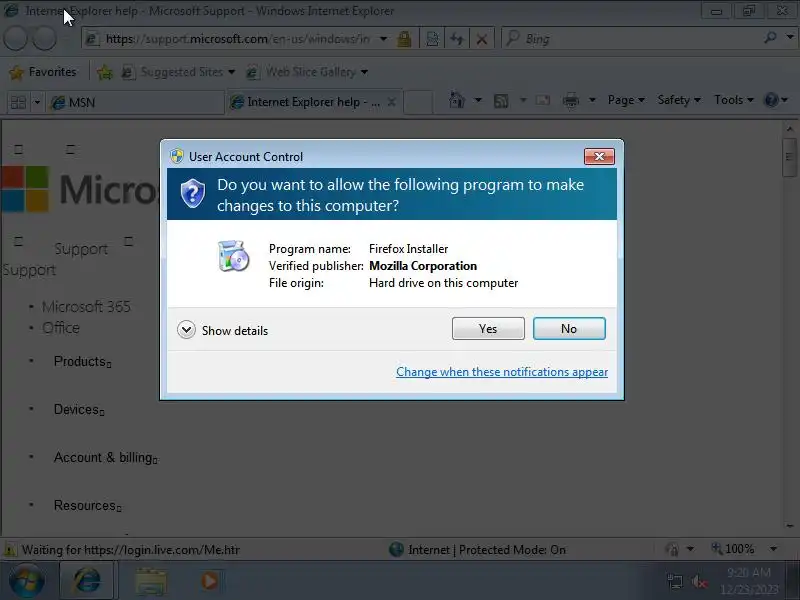Click the Stop loading icon
The width and height of the screenshot is (800, 600).
tap(481, 39)
